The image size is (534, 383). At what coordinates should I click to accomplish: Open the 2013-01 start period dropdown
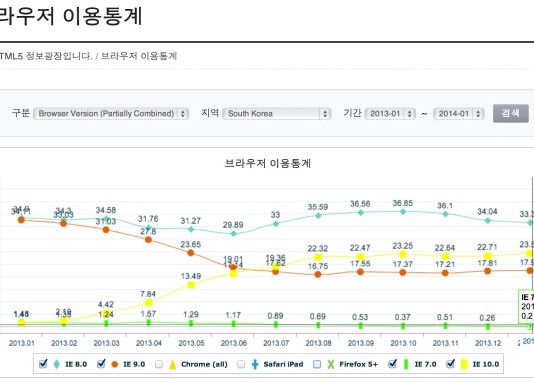click(390, 113)
